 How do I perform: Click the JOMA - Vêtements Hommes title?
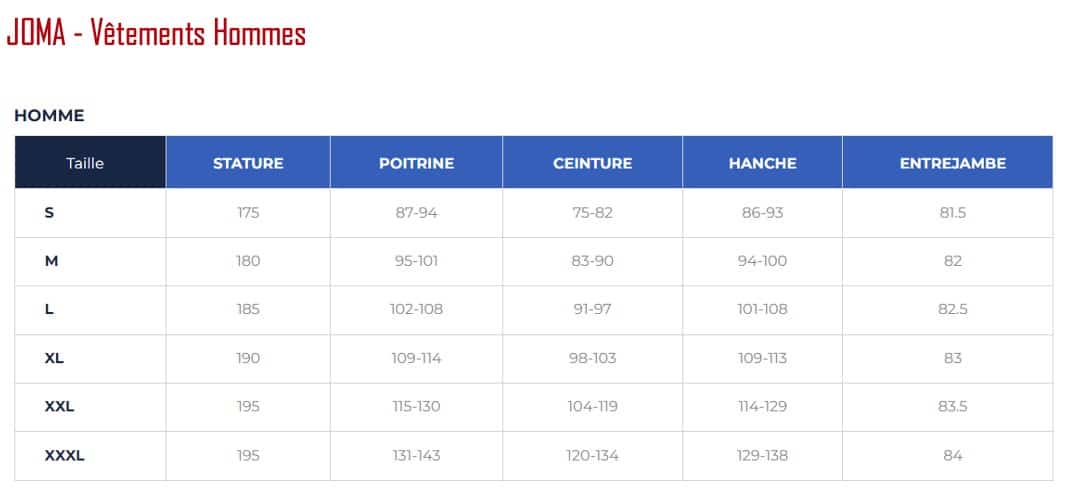pos(156,33)
